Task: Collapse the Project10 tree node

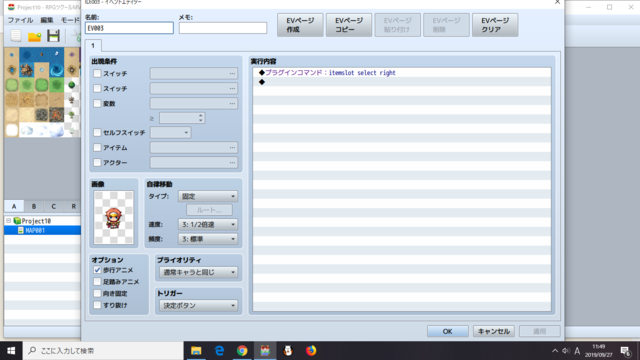Action: tap(9, 221)
